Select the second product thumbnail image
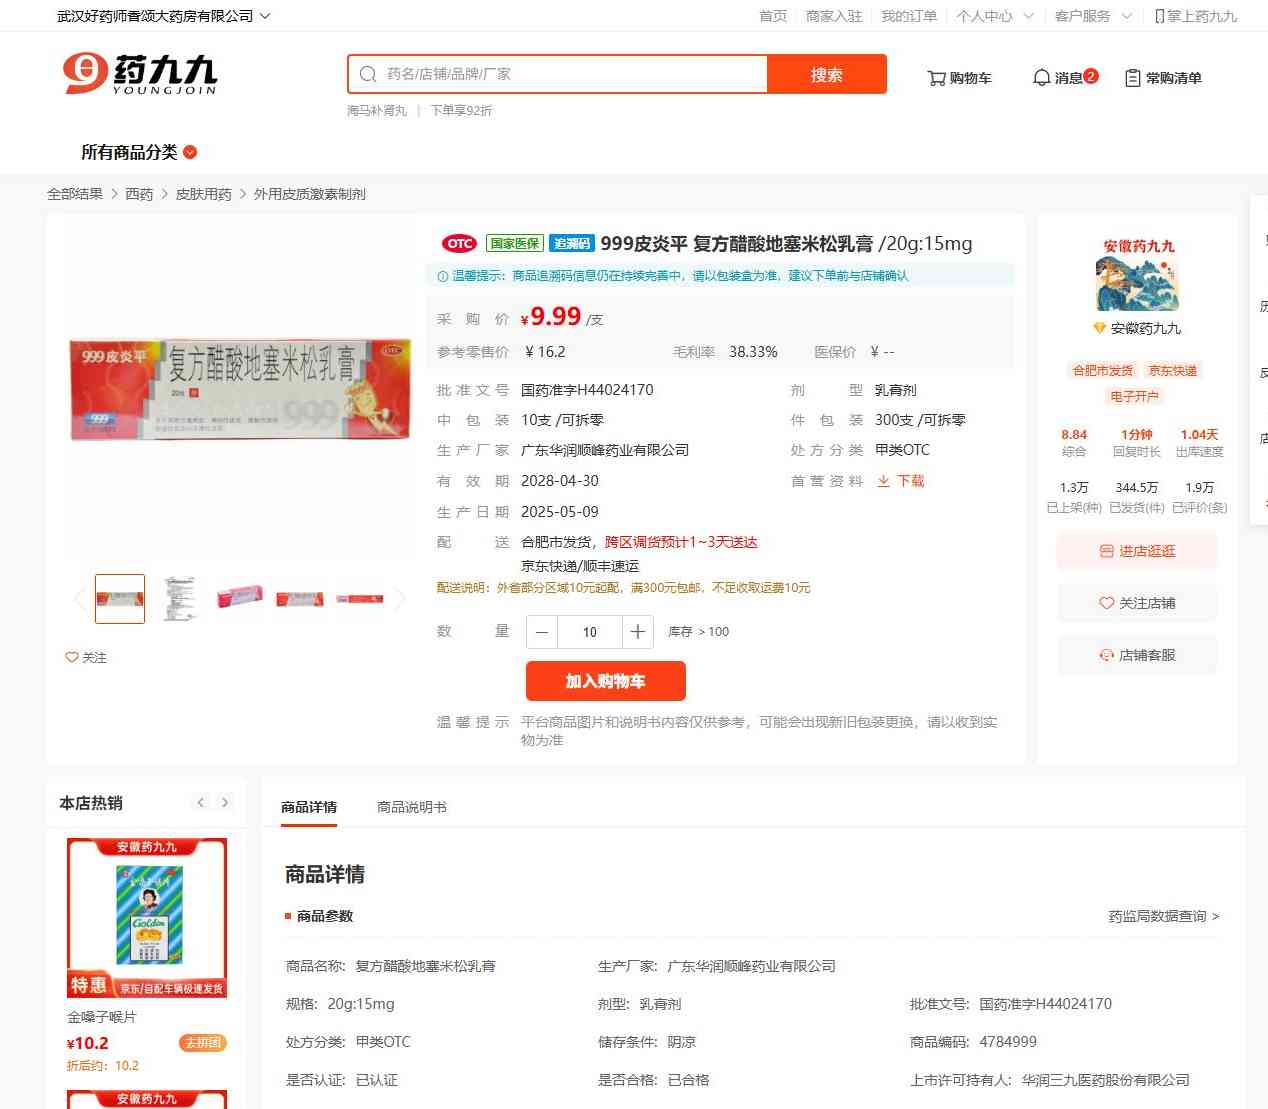This screenshot has height=1109, width=1268. (x=180, y=598)
